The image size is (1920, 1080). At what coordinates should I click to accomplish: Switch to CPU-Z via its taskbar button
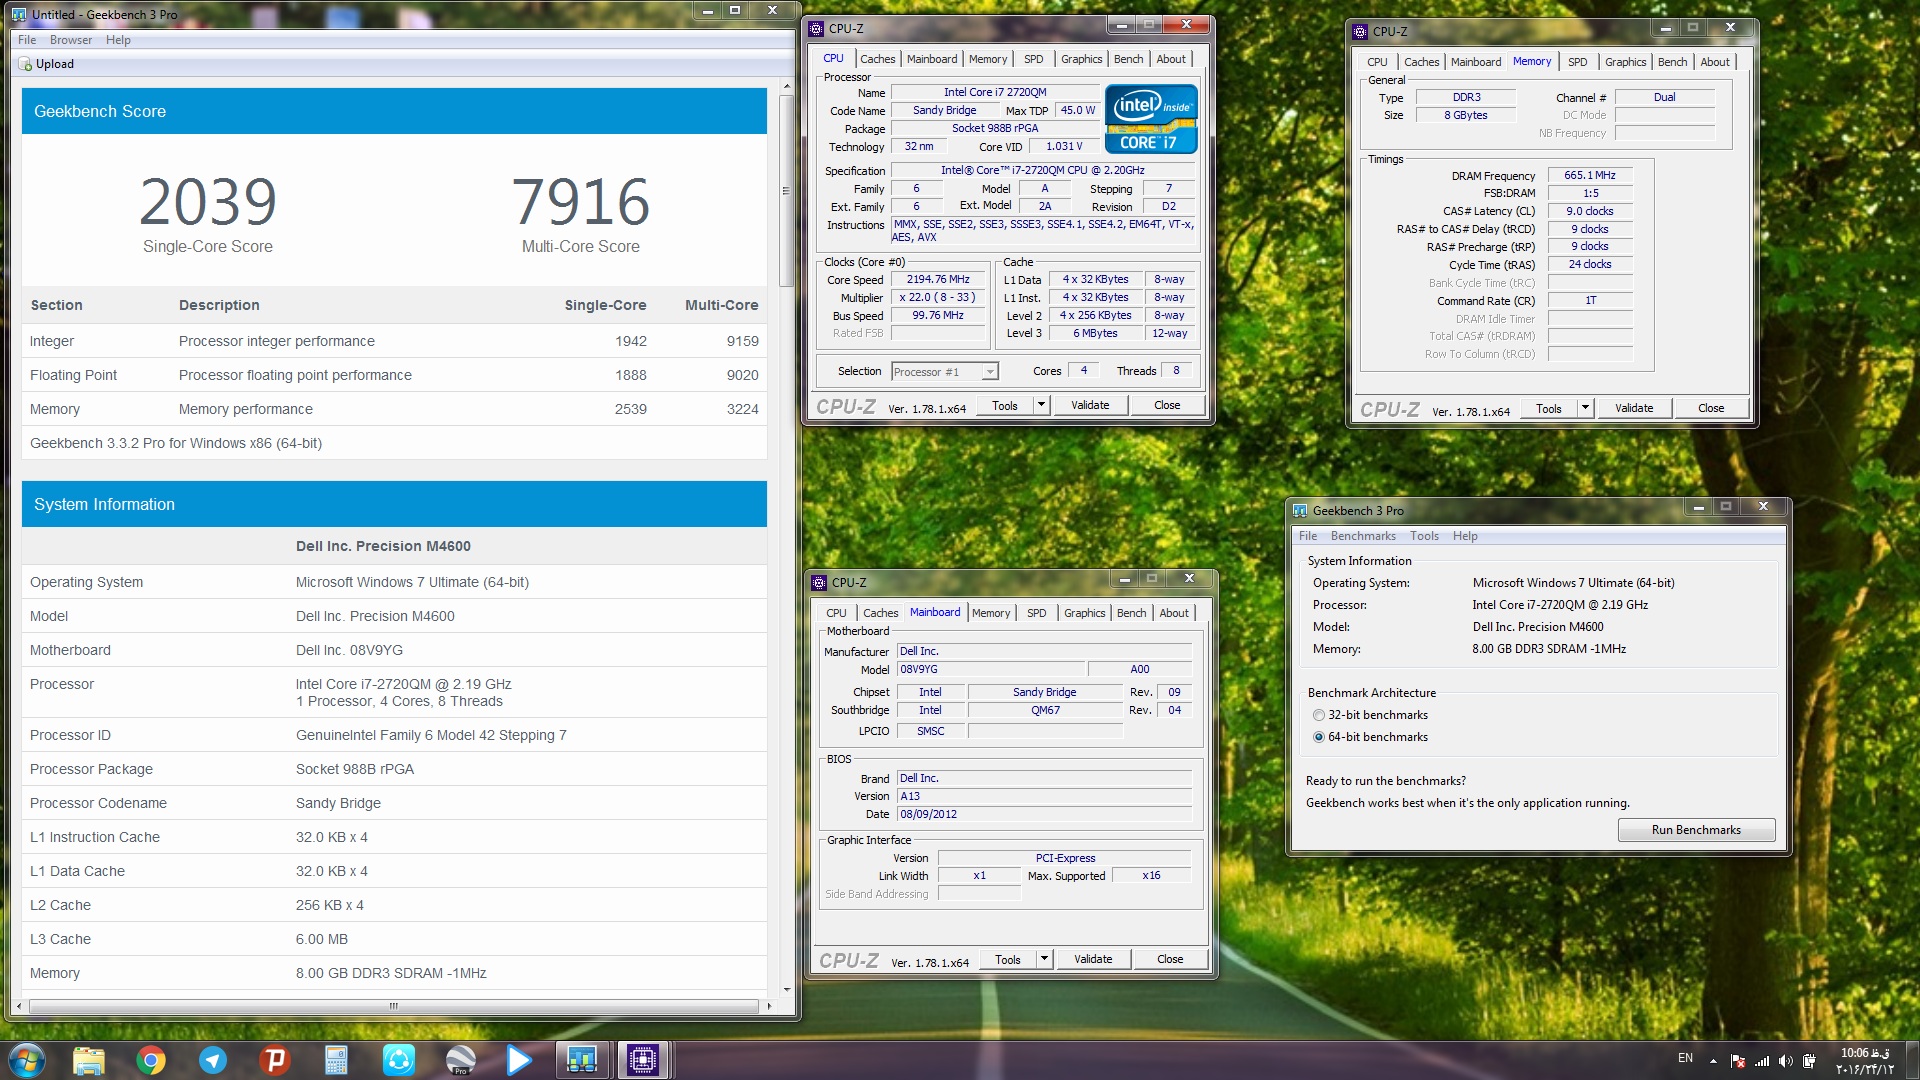point(643,1060)
